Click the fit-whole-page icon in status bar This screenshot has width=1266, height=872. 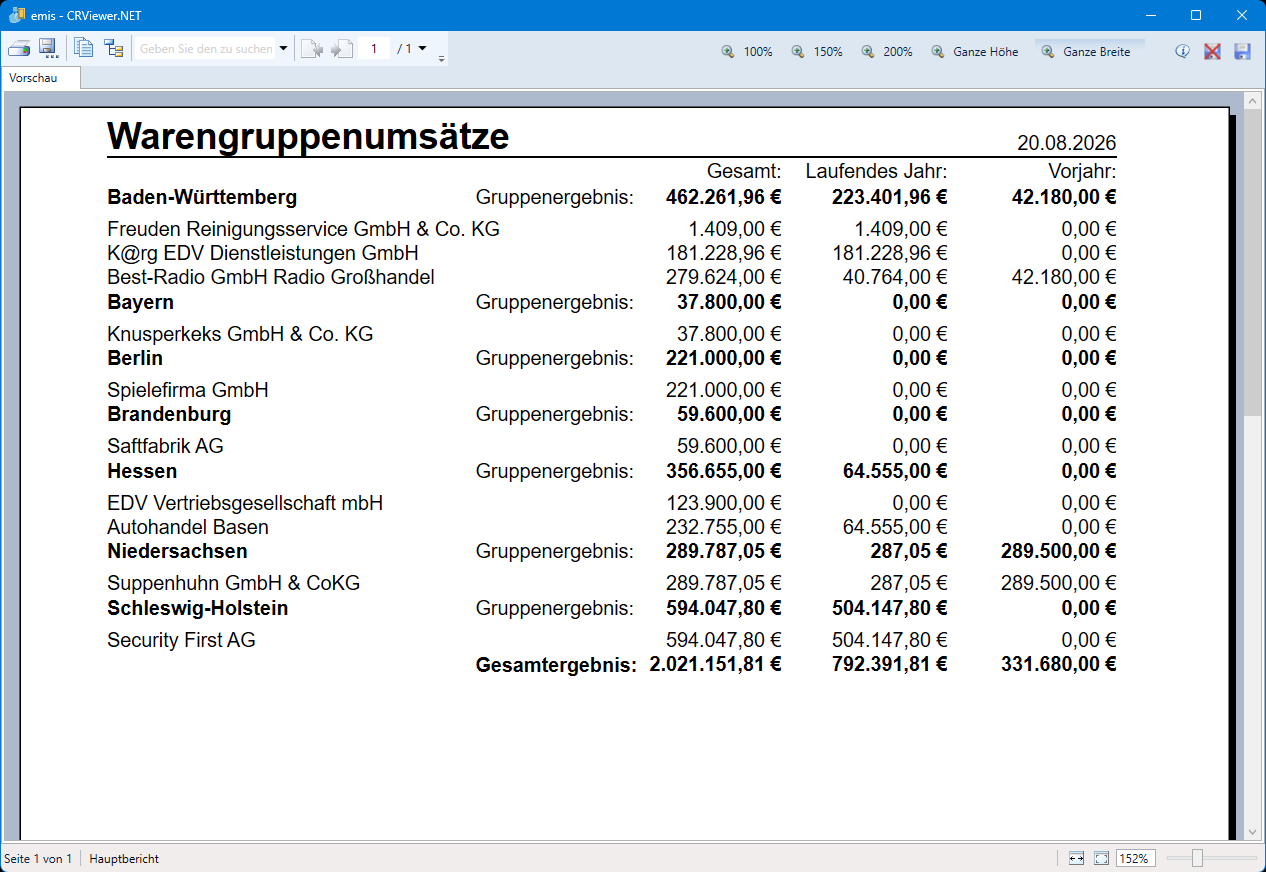[1101, 858]
